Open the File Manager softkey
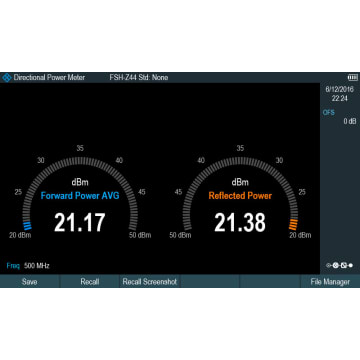Image resolution: width=360 pixels, height=360 pixels. (x=330, y=282)
